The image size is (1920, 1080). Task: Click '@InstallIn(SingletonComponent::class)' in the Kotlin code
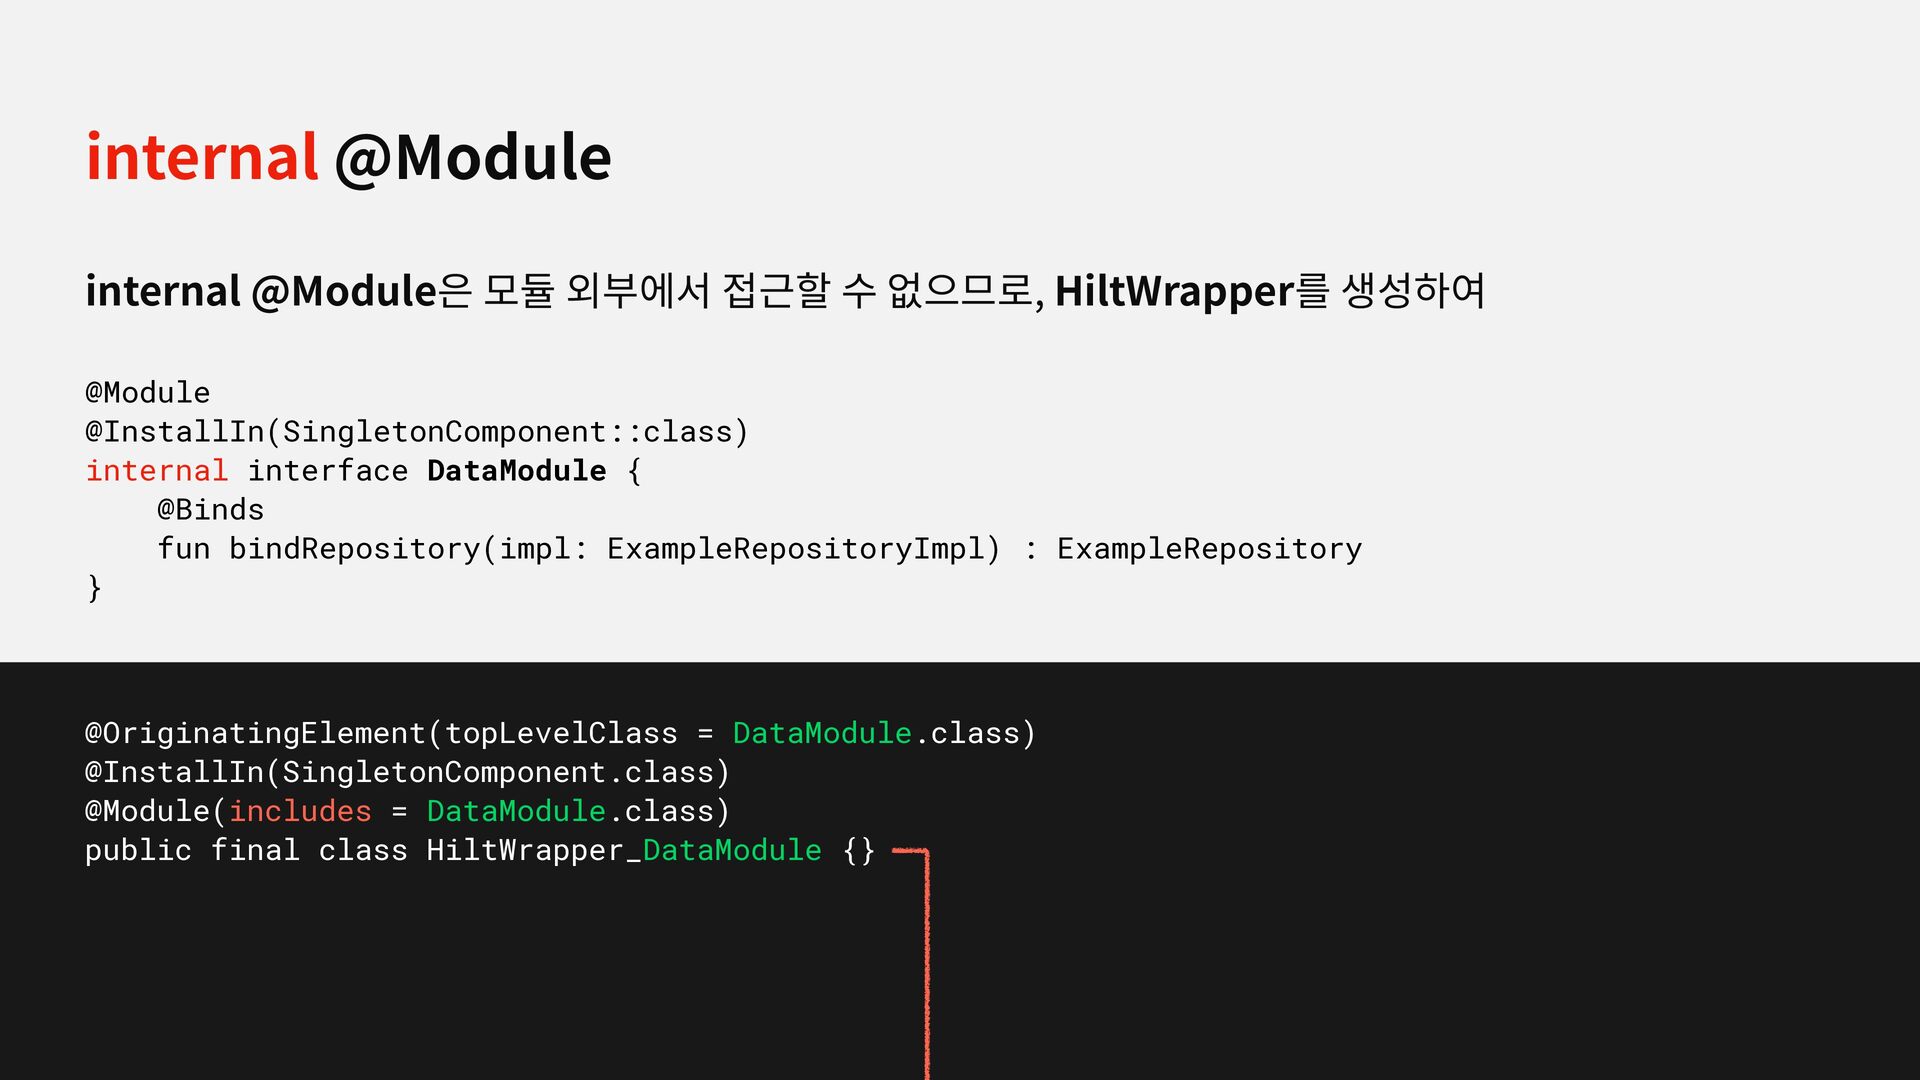tap(416, 432)
